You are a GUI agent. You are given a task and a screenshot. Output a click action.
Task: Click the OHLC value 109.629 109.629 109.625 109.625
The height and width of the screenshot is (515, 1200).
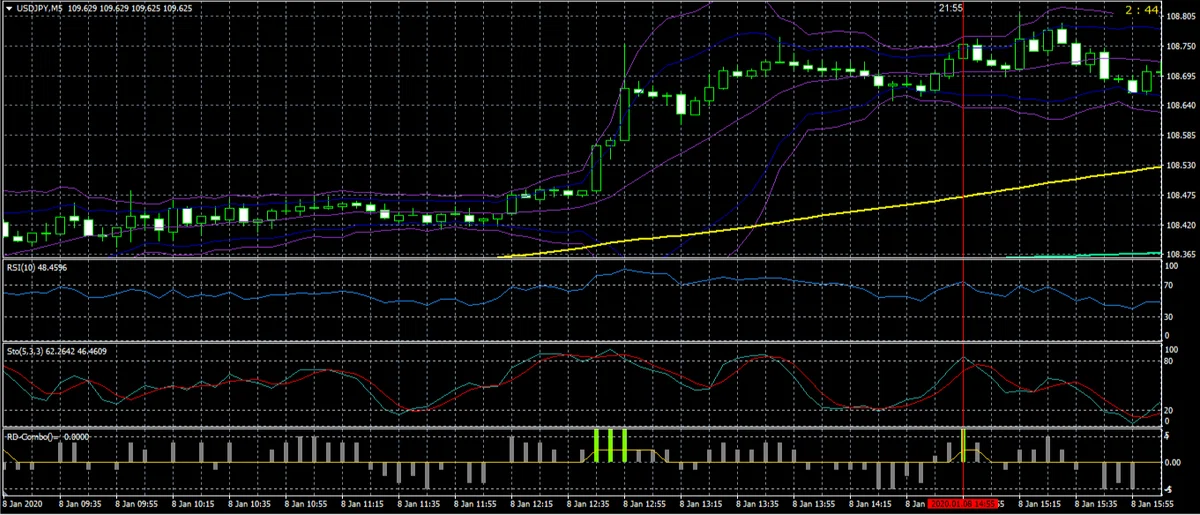pos(132,8)
